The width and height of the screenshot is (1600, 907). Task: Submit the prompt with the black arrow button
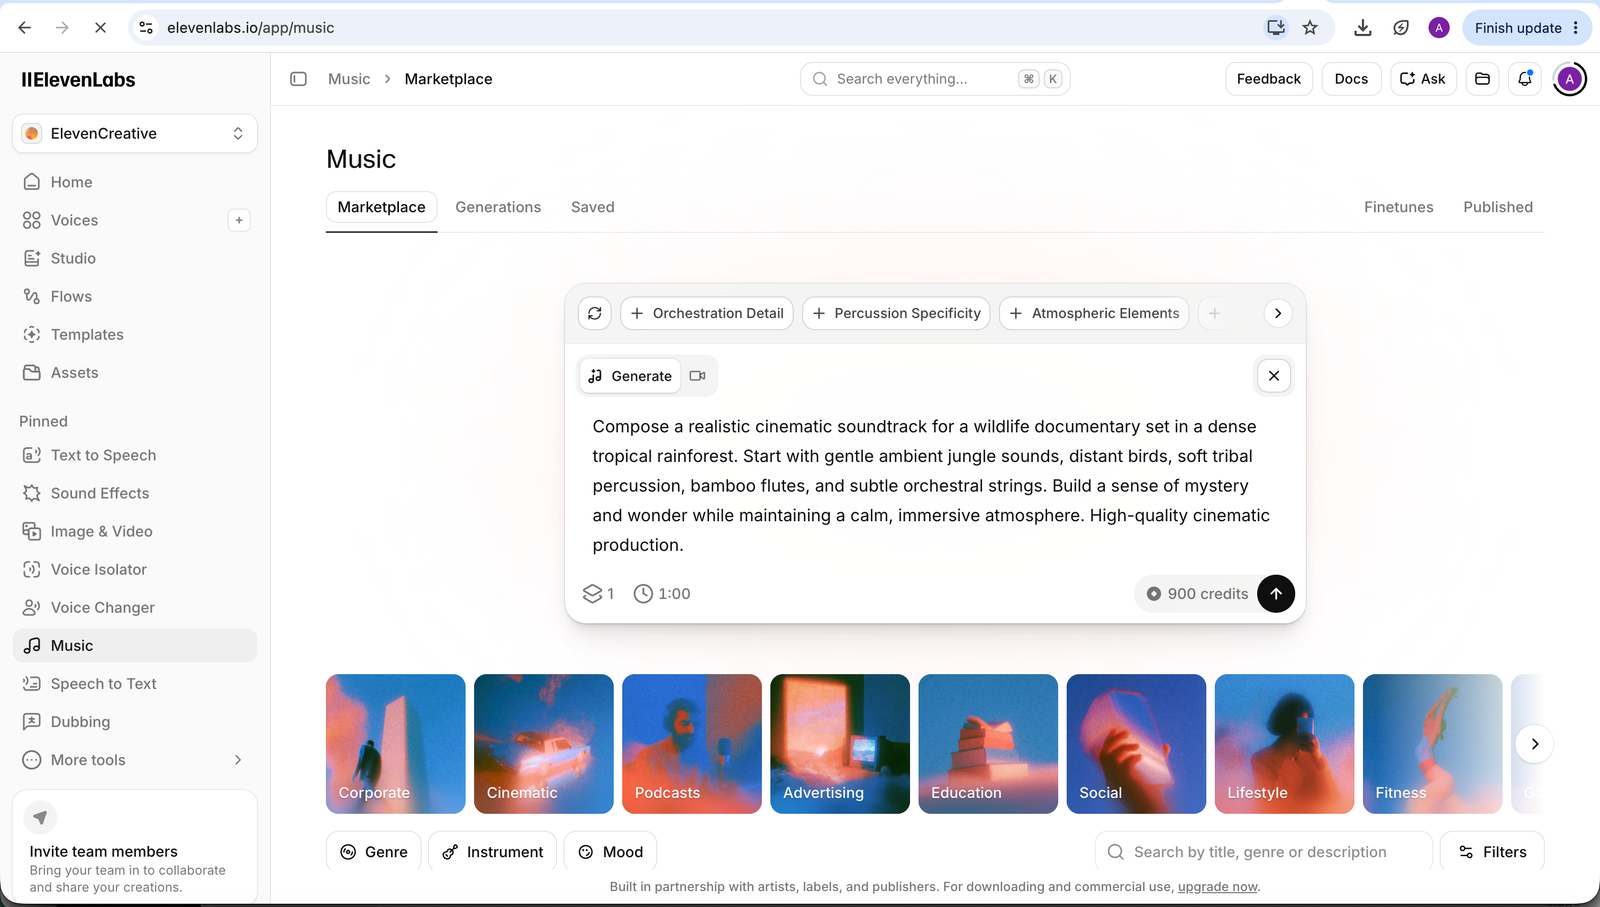click(1276, 593)
